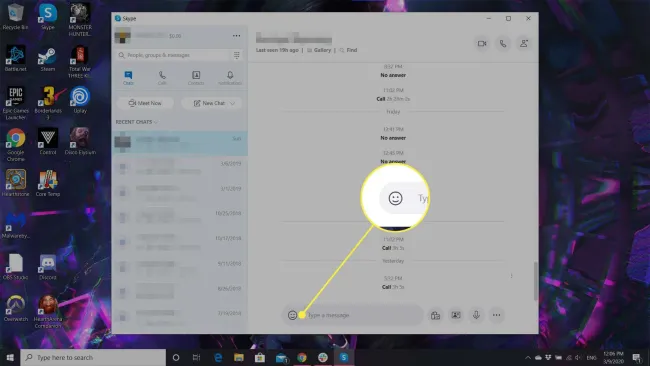This screenshot has width=650, height=366.
Task: Click the People, groups & messages search box
Action: tap(173, 55)
